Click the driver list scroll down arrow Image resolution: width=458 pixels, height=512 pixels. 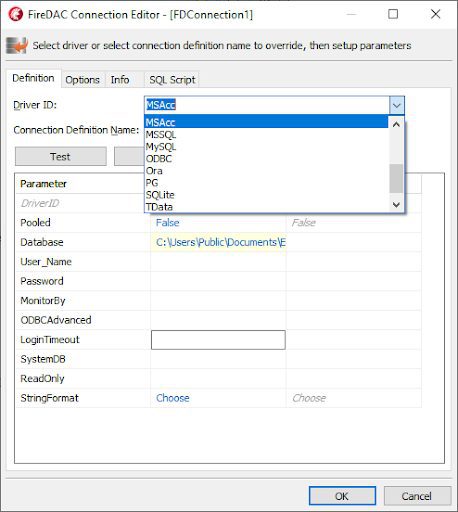(396, 204)
